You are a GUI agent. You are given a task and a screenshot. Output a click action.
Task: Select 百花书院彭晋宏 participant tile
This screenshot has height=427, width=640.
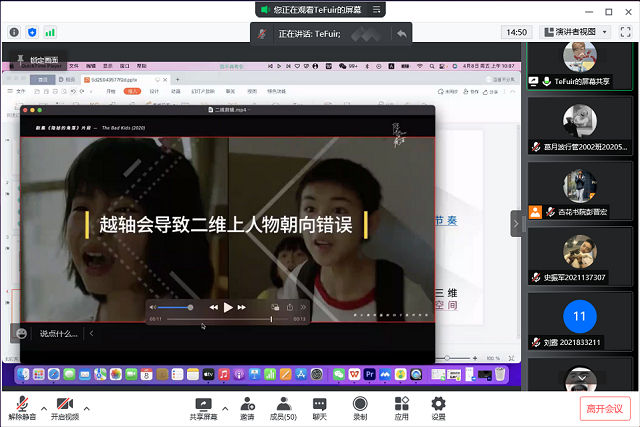tap(580, 191)
